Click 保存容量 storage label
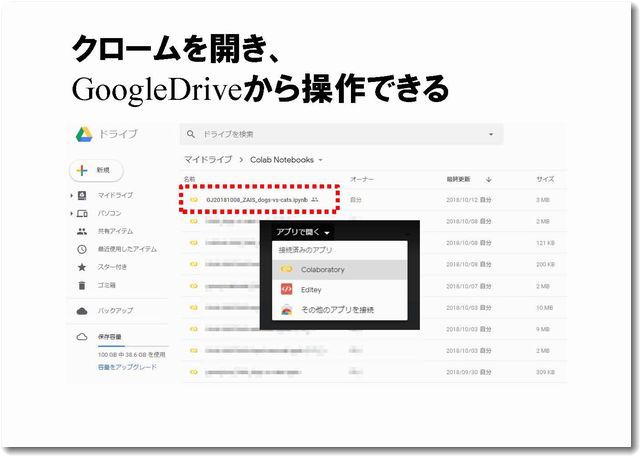Screen dimensions: 640x456 [x=109, y=337]
